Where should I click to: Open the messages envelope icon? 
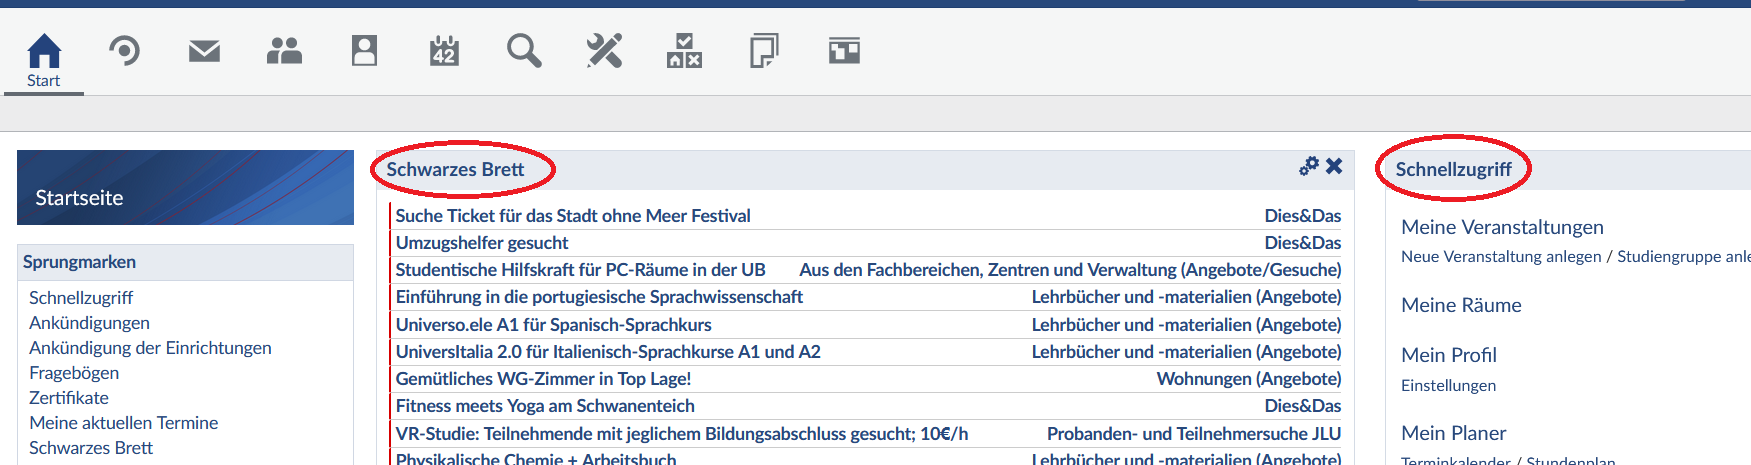click(x=204, y=51)
